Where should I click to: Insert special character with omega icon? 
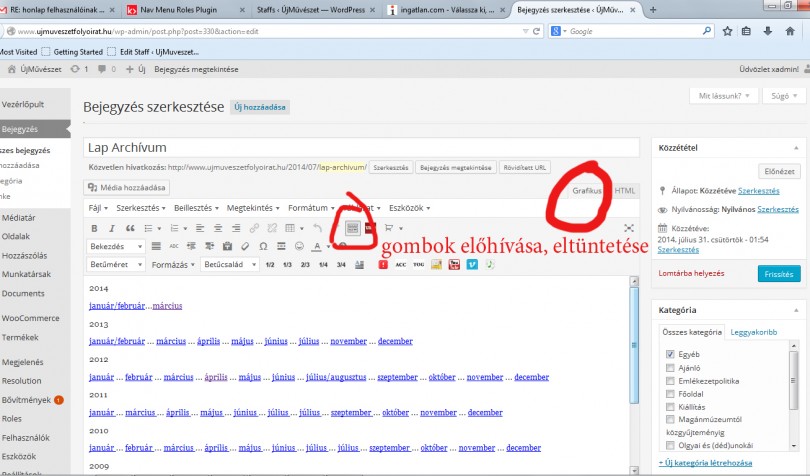[263, 246]
